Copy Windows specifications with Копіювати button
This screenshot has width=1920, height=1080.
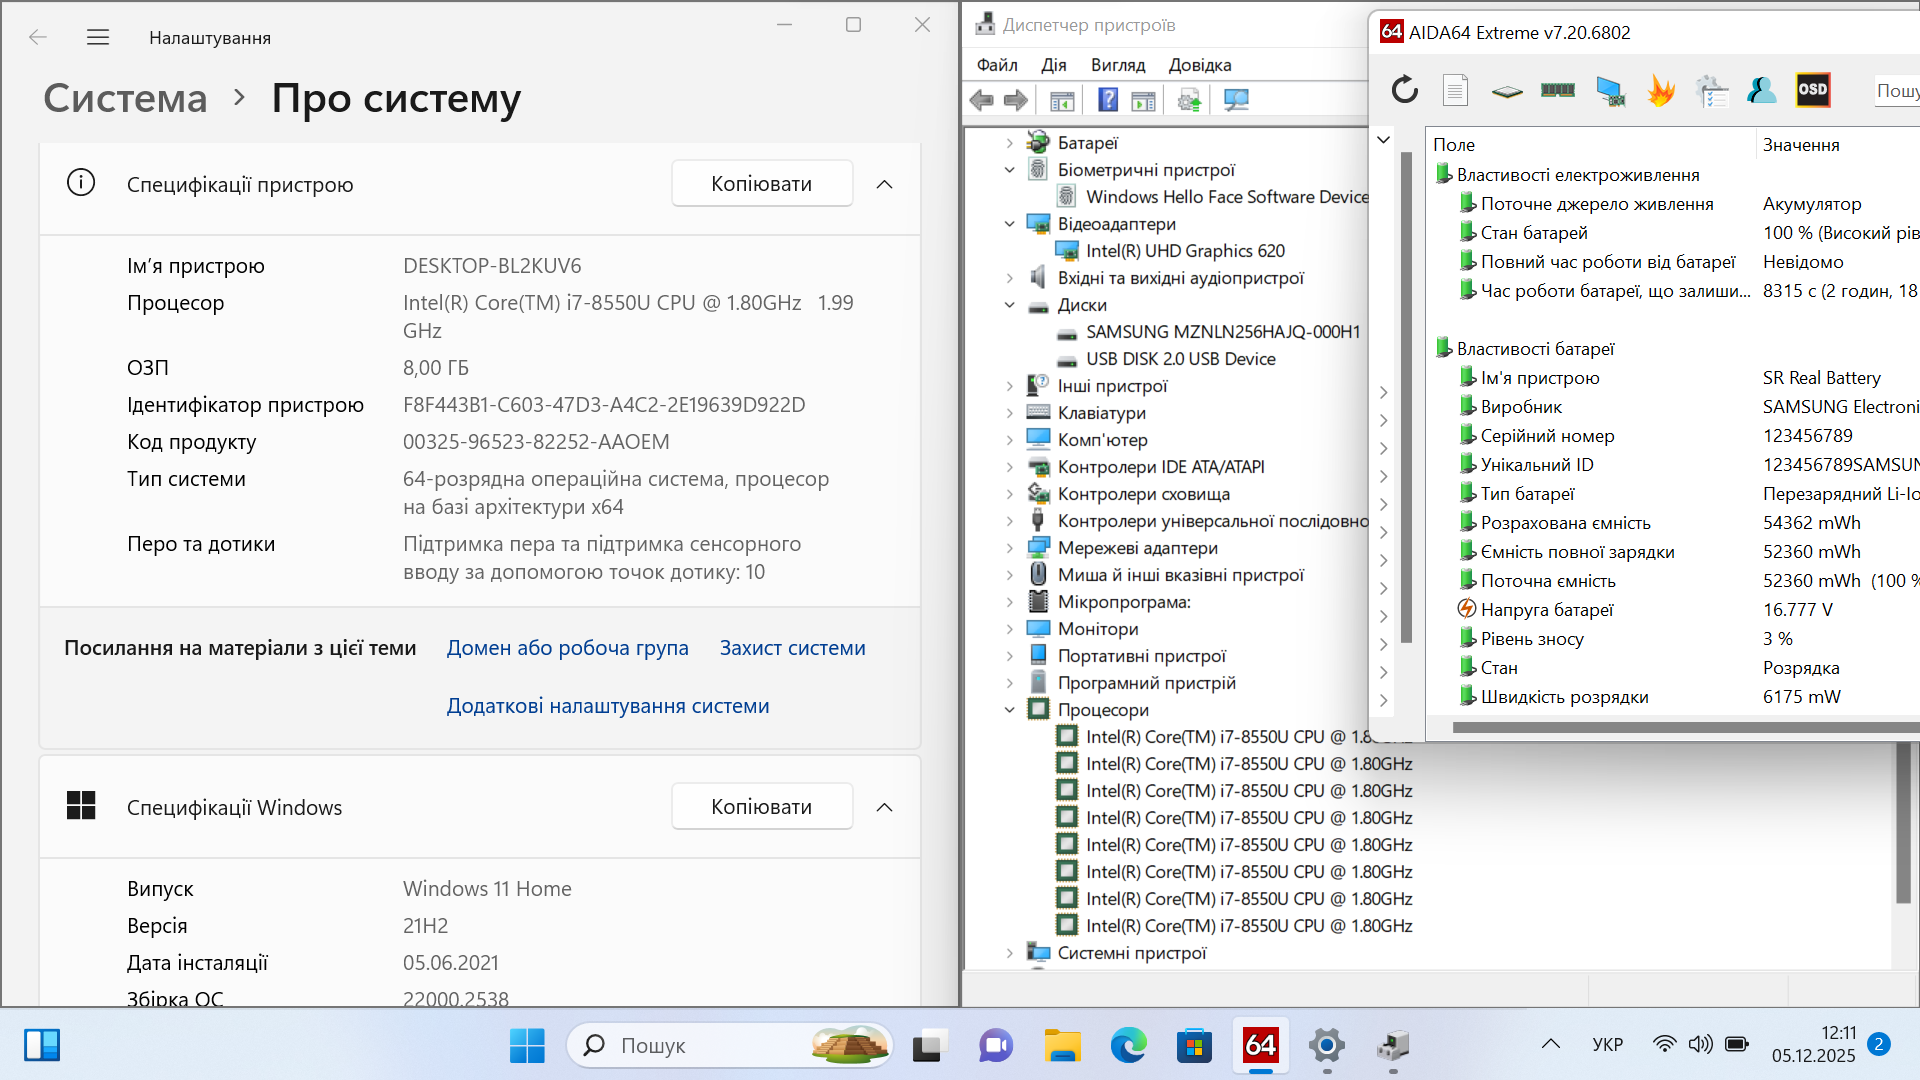[x=761, y=807]
